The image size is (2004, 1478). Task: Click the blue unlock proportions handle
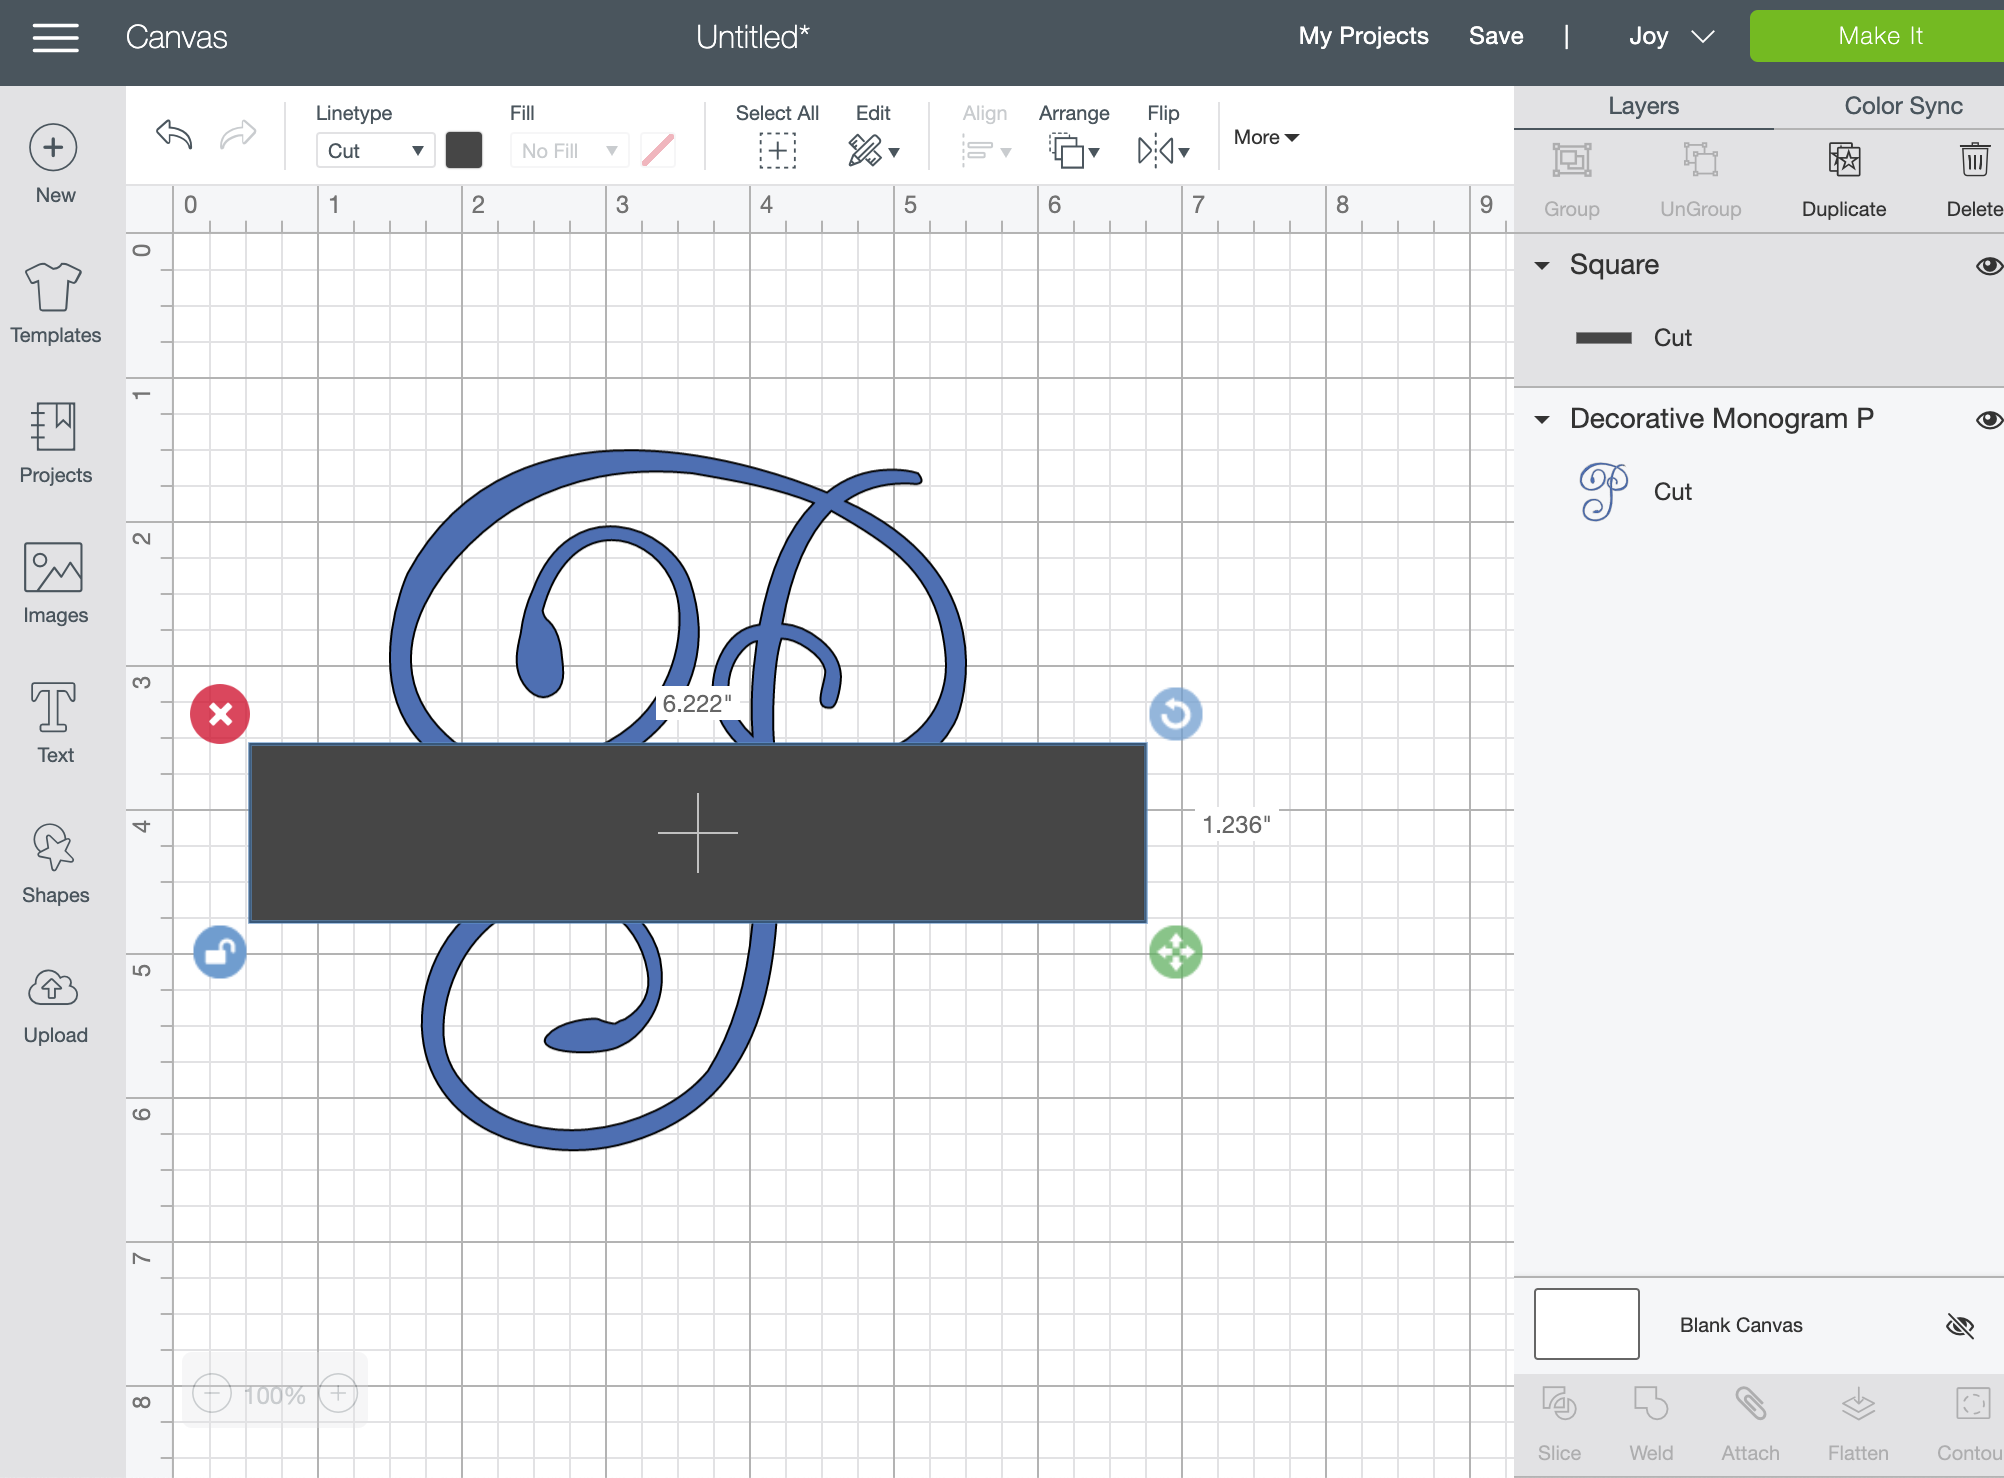[220, 952]
